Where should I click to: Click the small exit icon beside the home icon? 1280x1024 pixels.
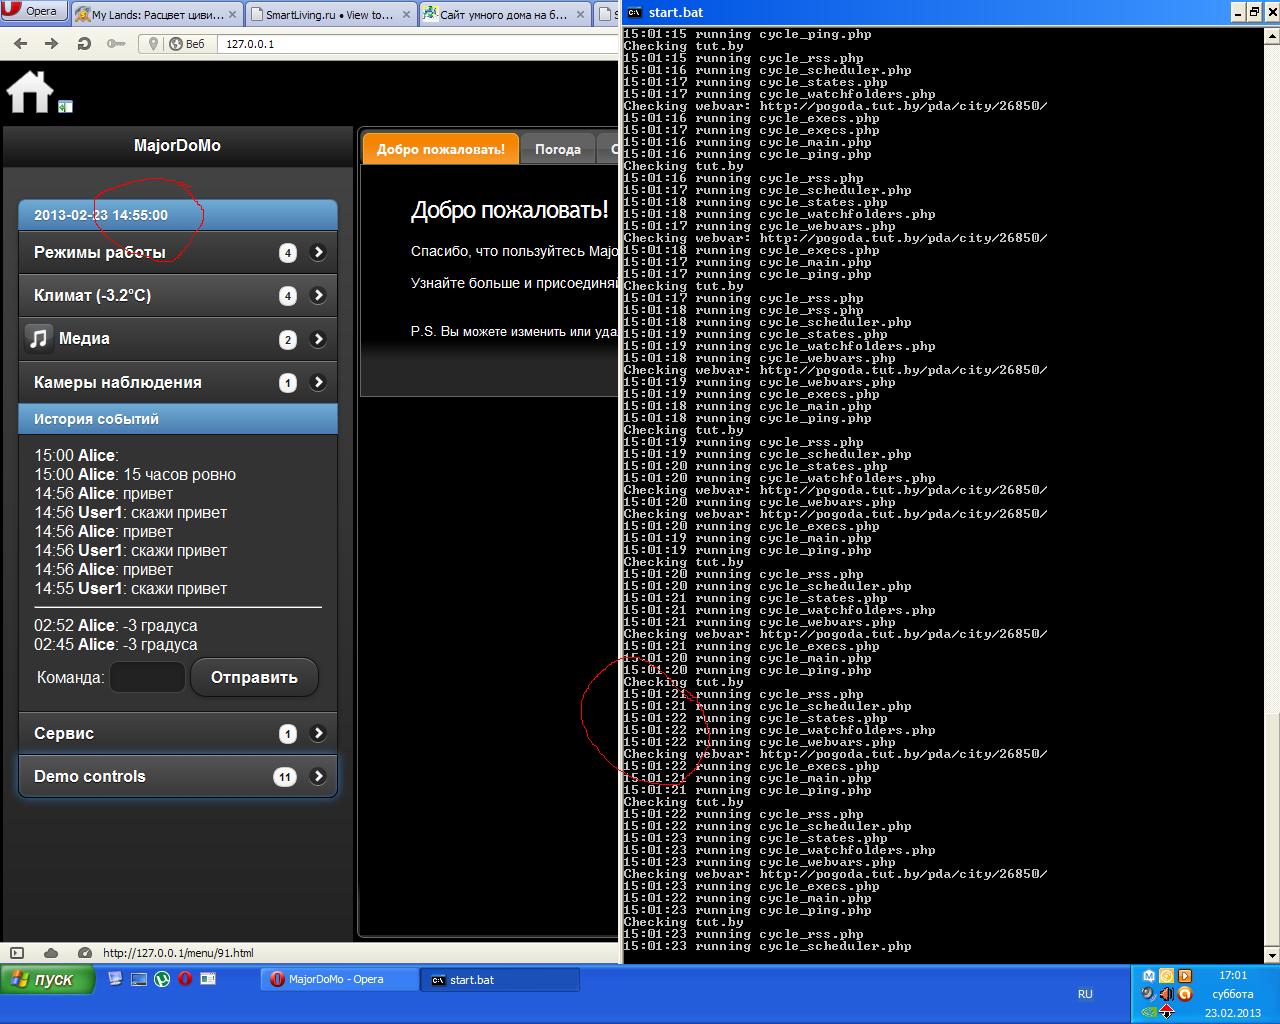tap(64, 104)
